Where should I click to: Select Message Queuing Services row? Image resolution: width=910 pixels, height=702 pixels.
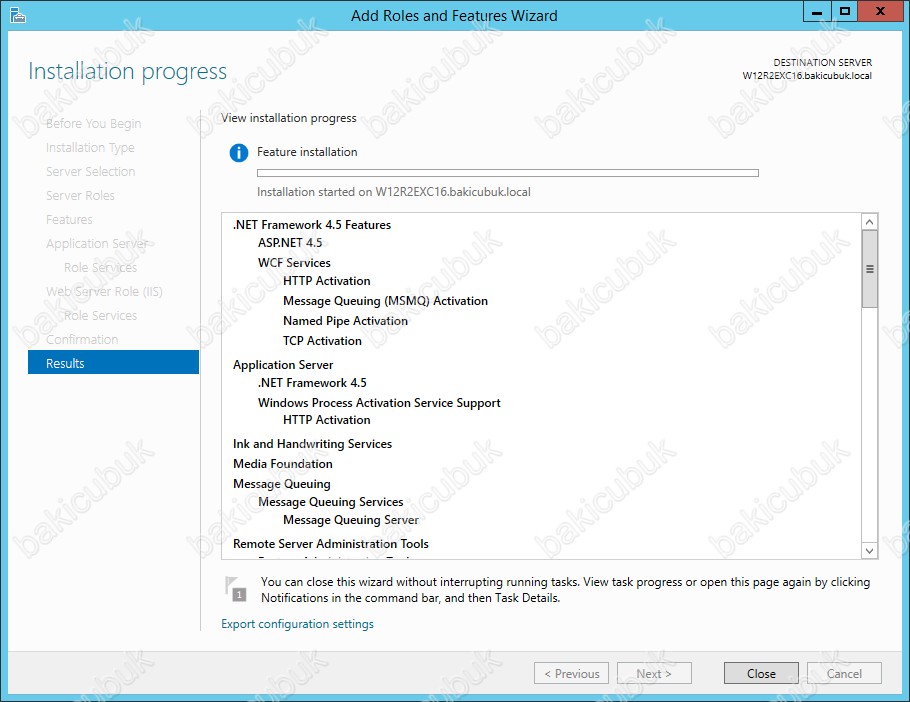pos(331,502)
